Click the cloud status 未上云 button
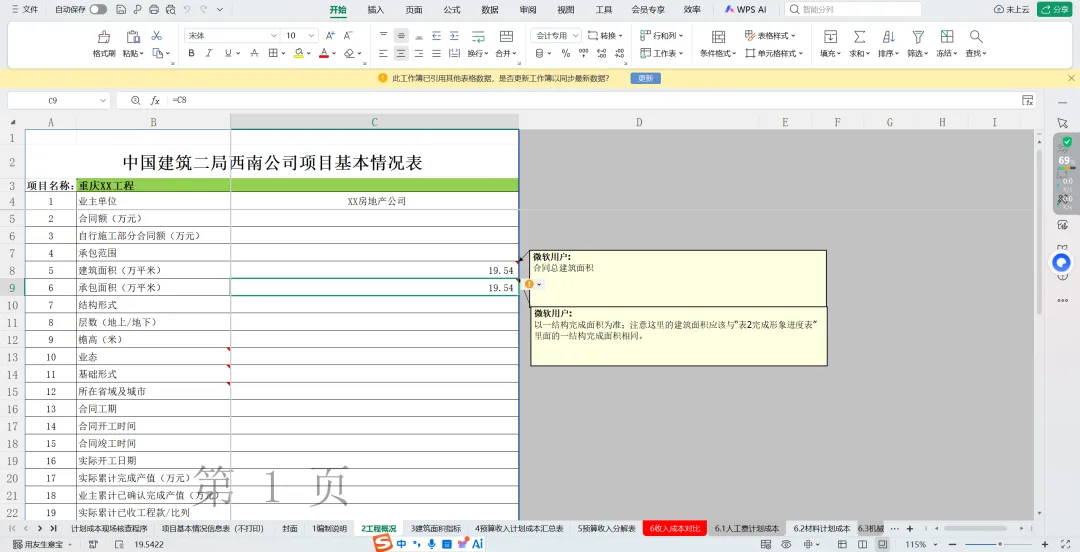The image size is (1080, 552). click(x=1012, y=10)
